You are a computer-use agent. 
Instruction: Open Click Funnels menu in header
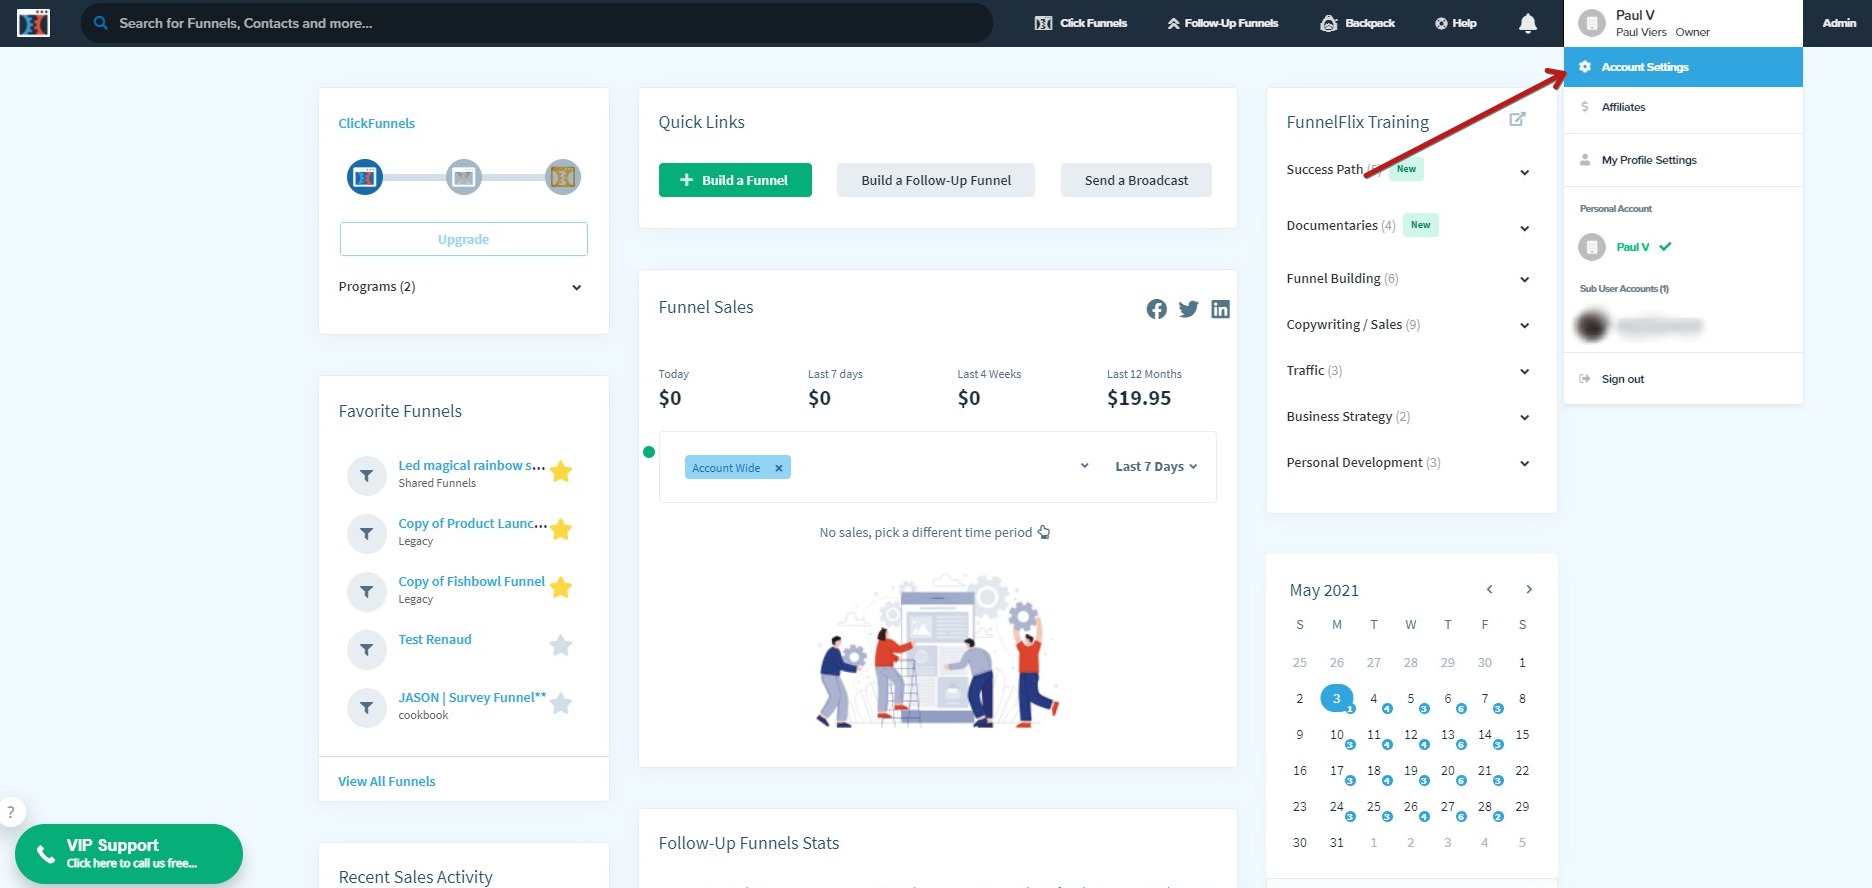click(1081, 23)
